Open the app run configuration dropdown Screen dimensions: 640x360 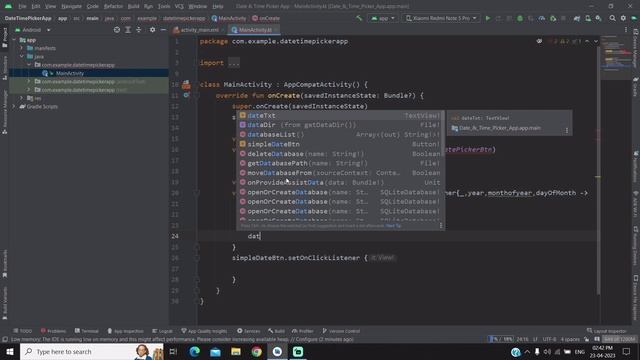pyautogui.click(x=382, y=18)
